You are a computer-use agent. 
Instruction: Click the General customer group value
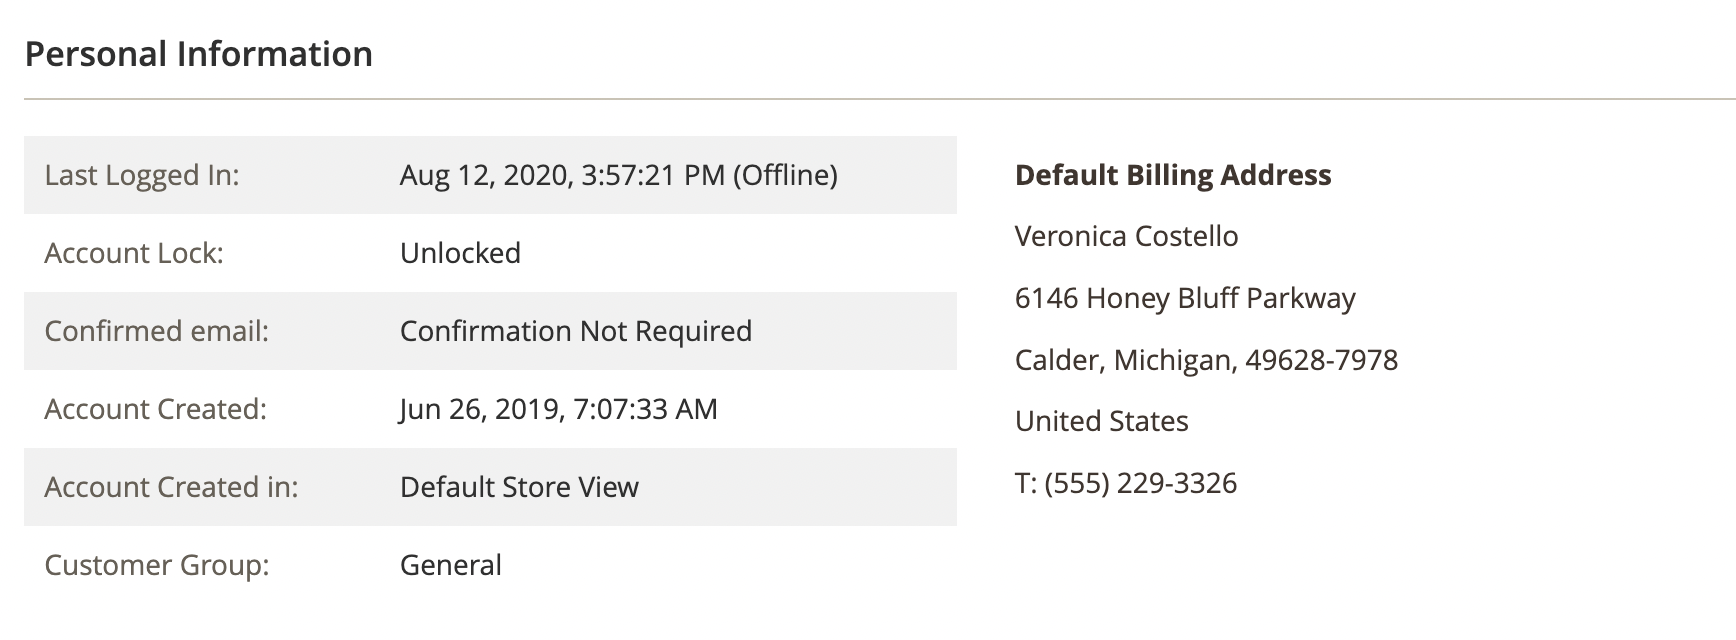click(451, 565)
